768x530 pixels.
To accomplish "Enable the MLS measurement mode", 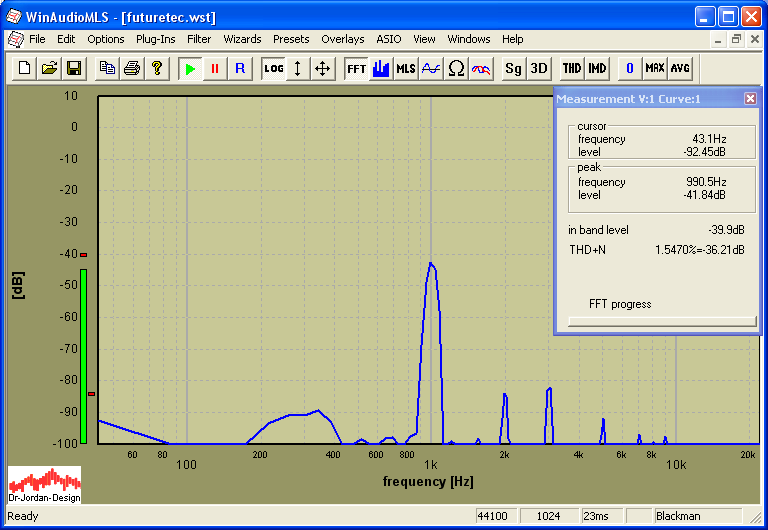I will pyautogui.click(x=405, y=68).
